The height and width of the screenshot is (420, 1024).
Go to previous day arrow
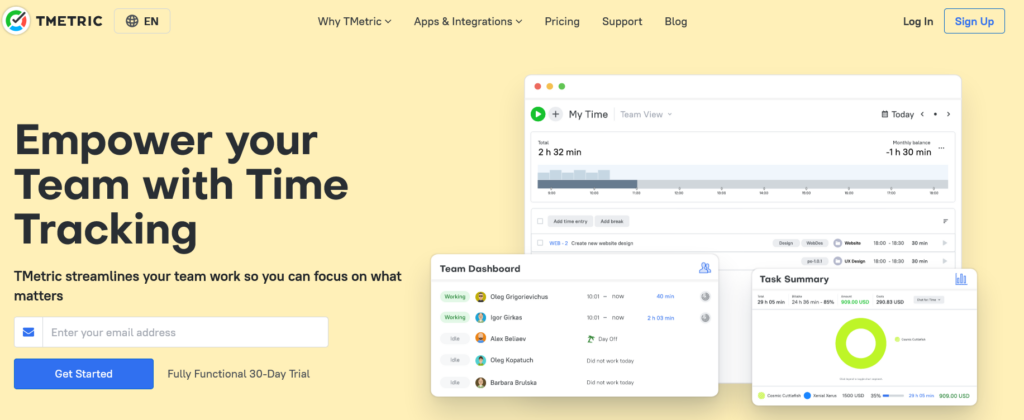point(922,114)
